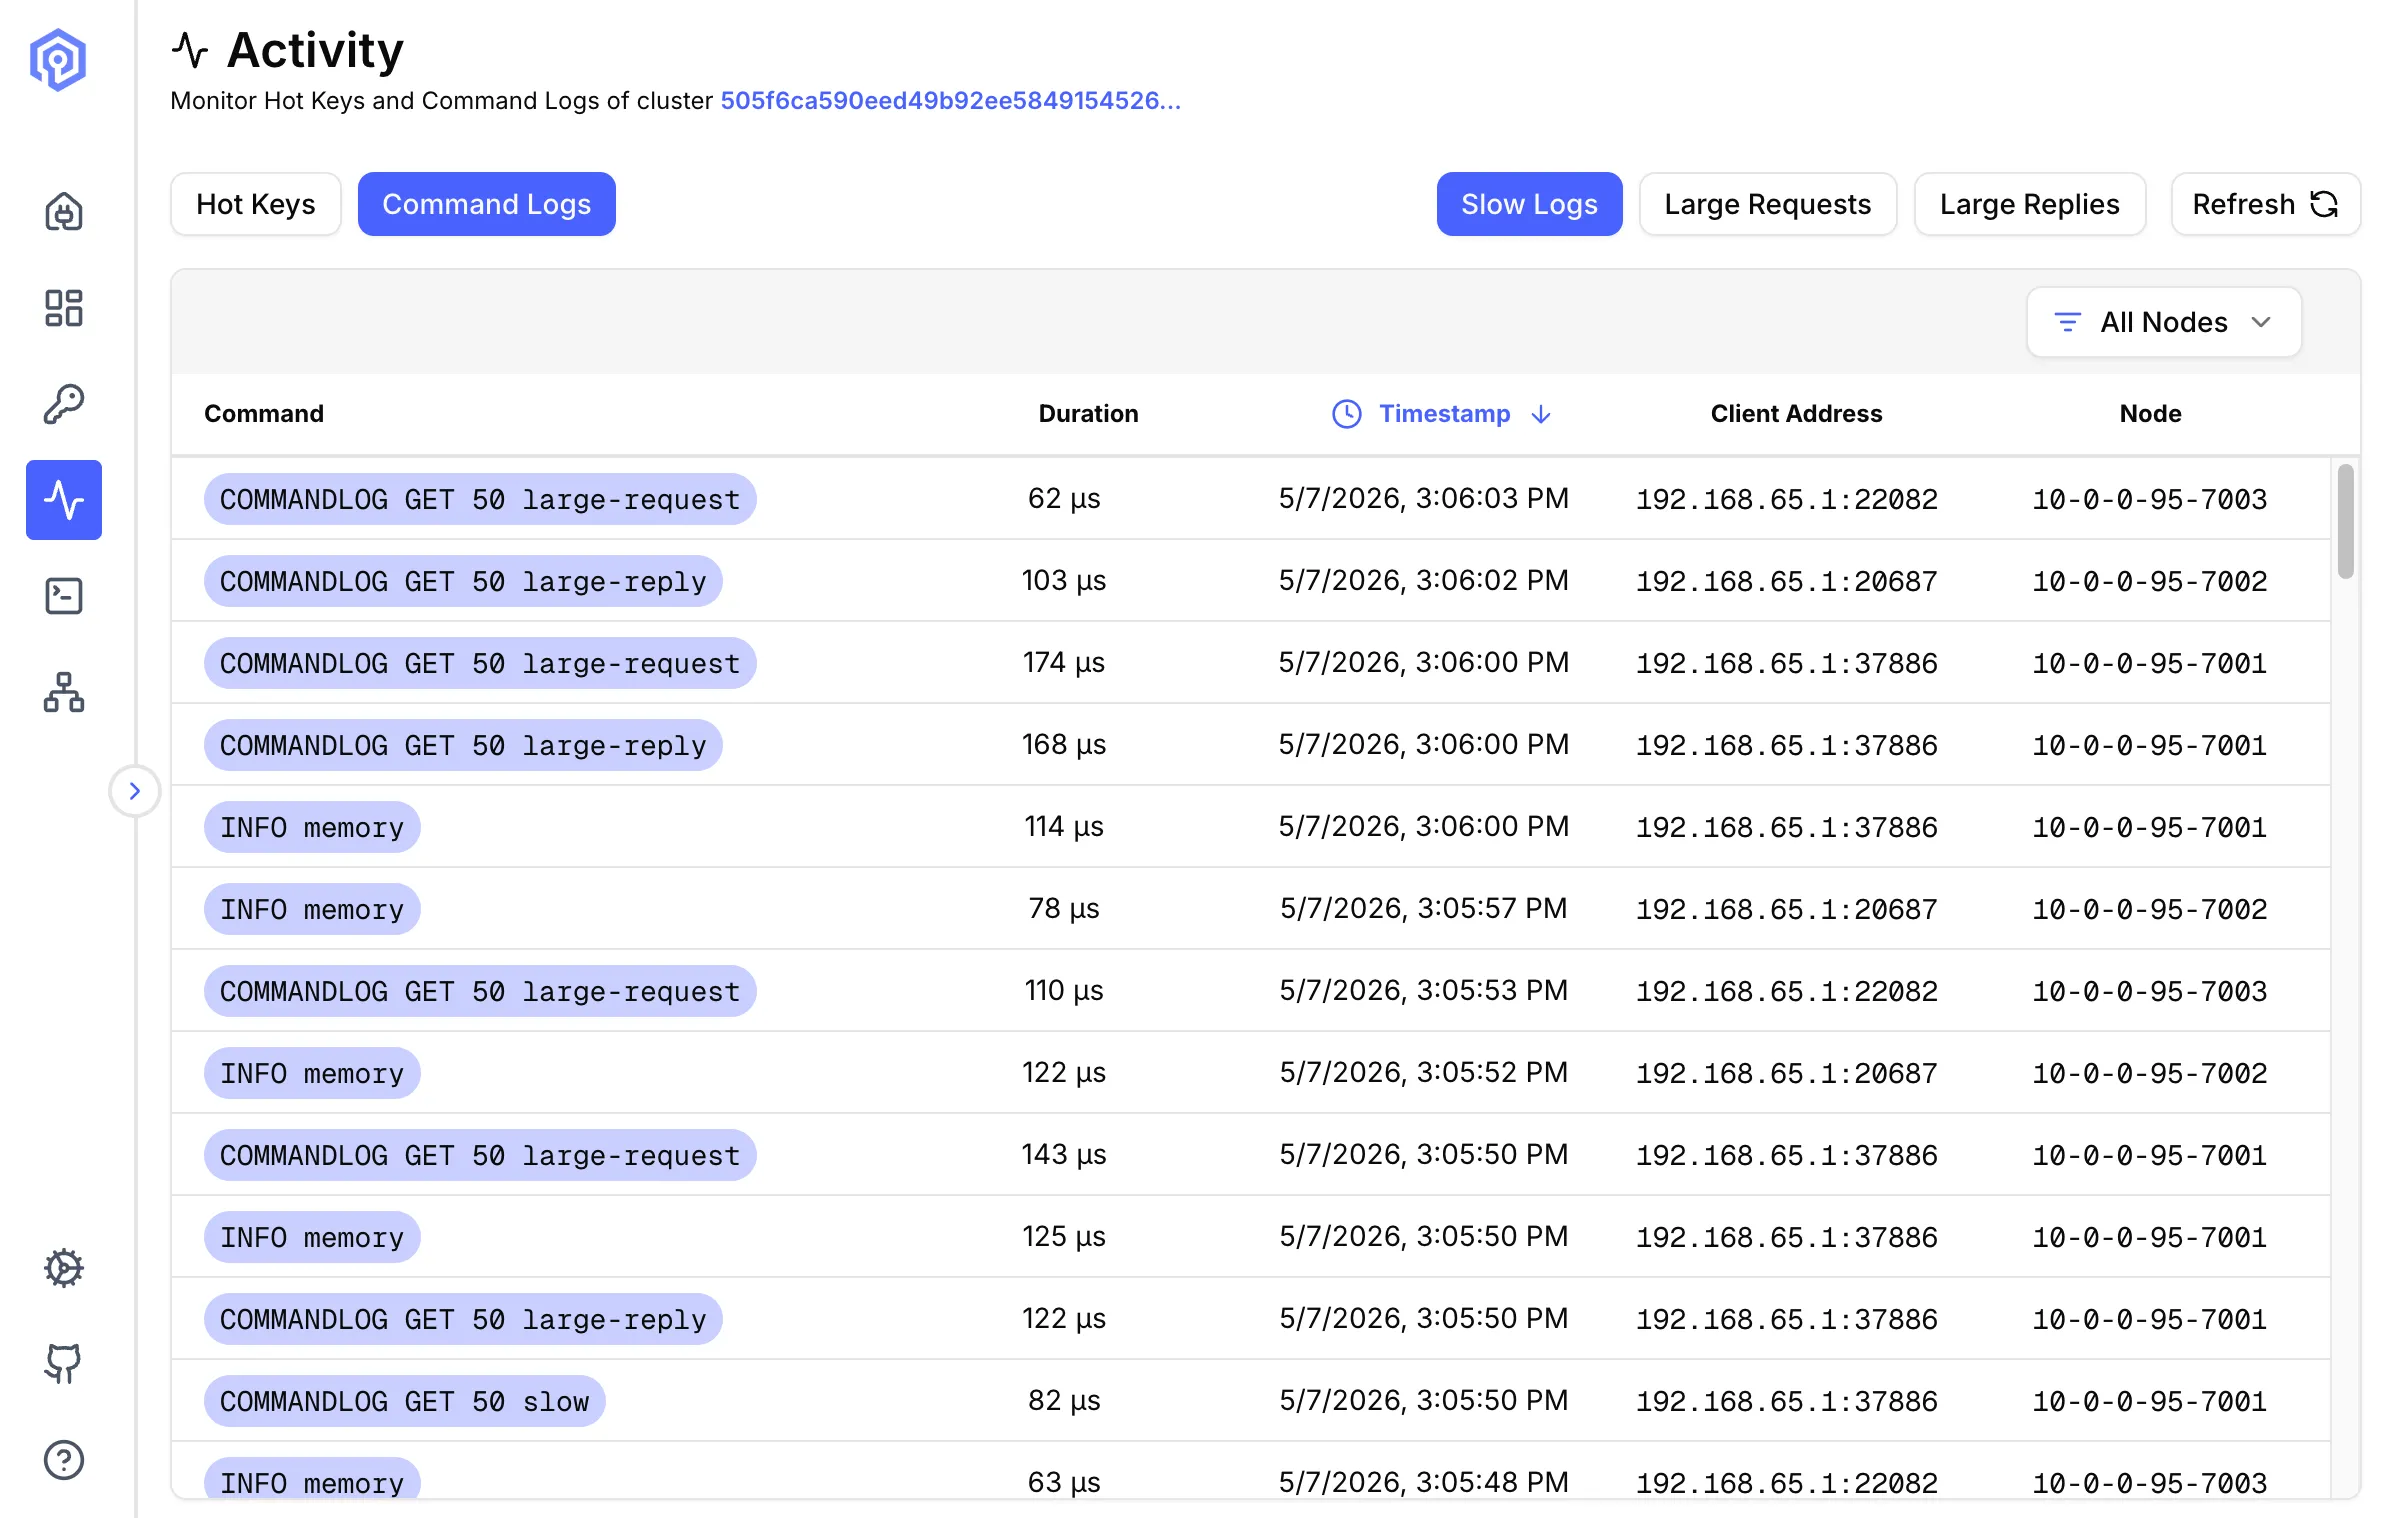Click the Activity page heading
The width and height of the screenshot is (2388, 1518).
tap(315, 50)
